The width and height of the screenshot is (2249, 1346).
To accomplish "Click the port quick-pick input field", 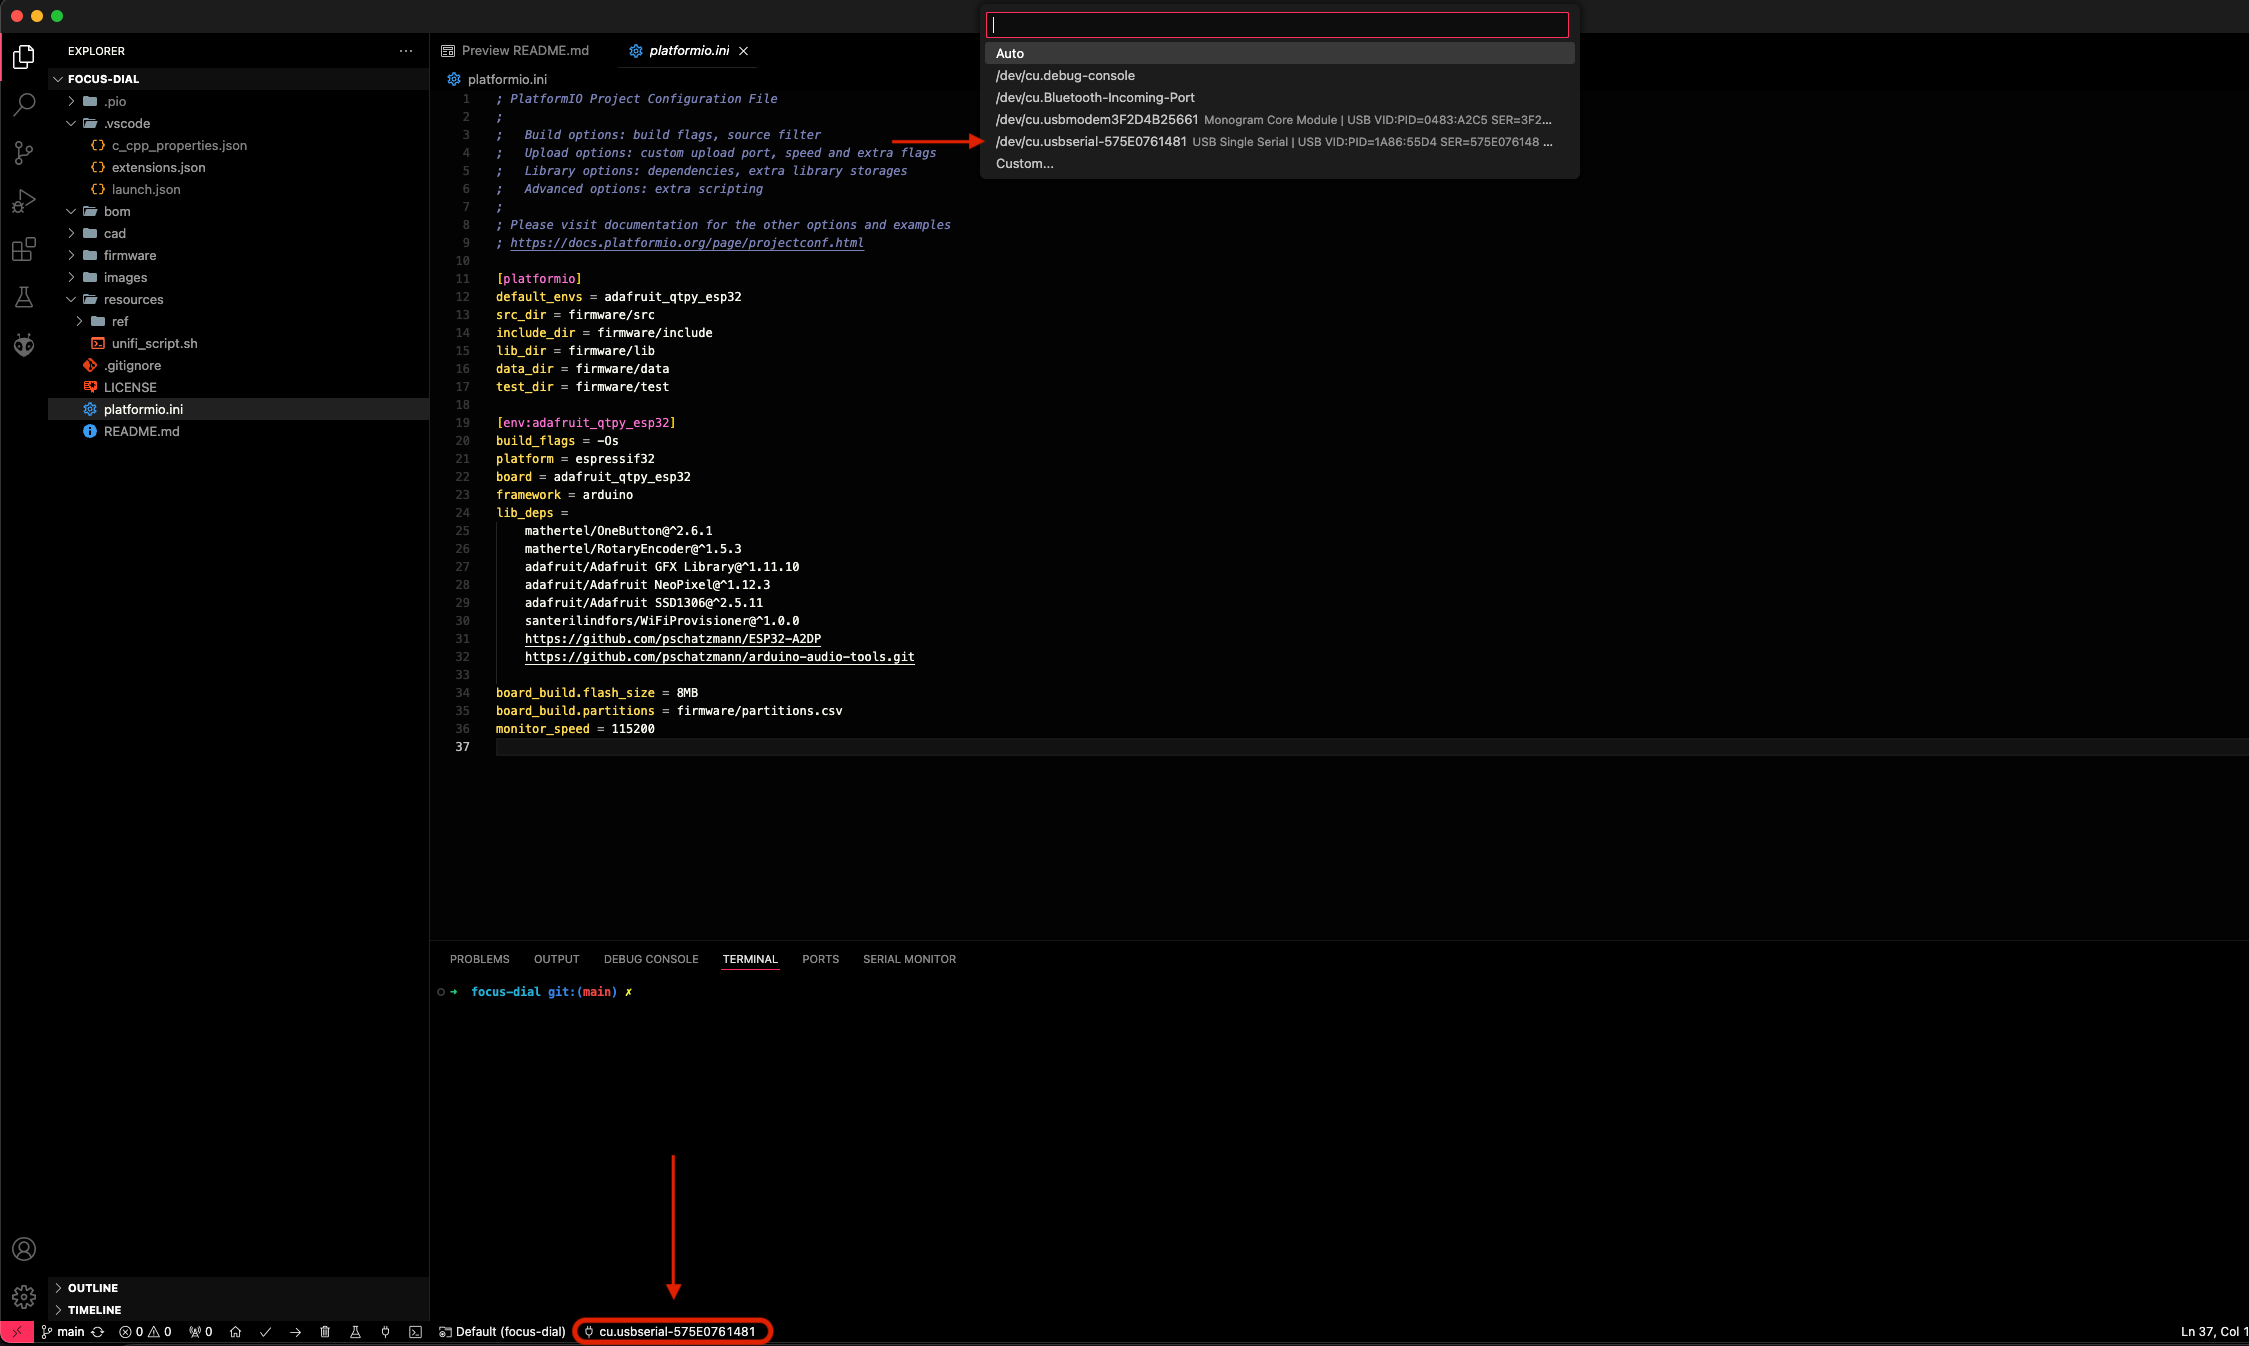I will click(x=1276, y=26).
